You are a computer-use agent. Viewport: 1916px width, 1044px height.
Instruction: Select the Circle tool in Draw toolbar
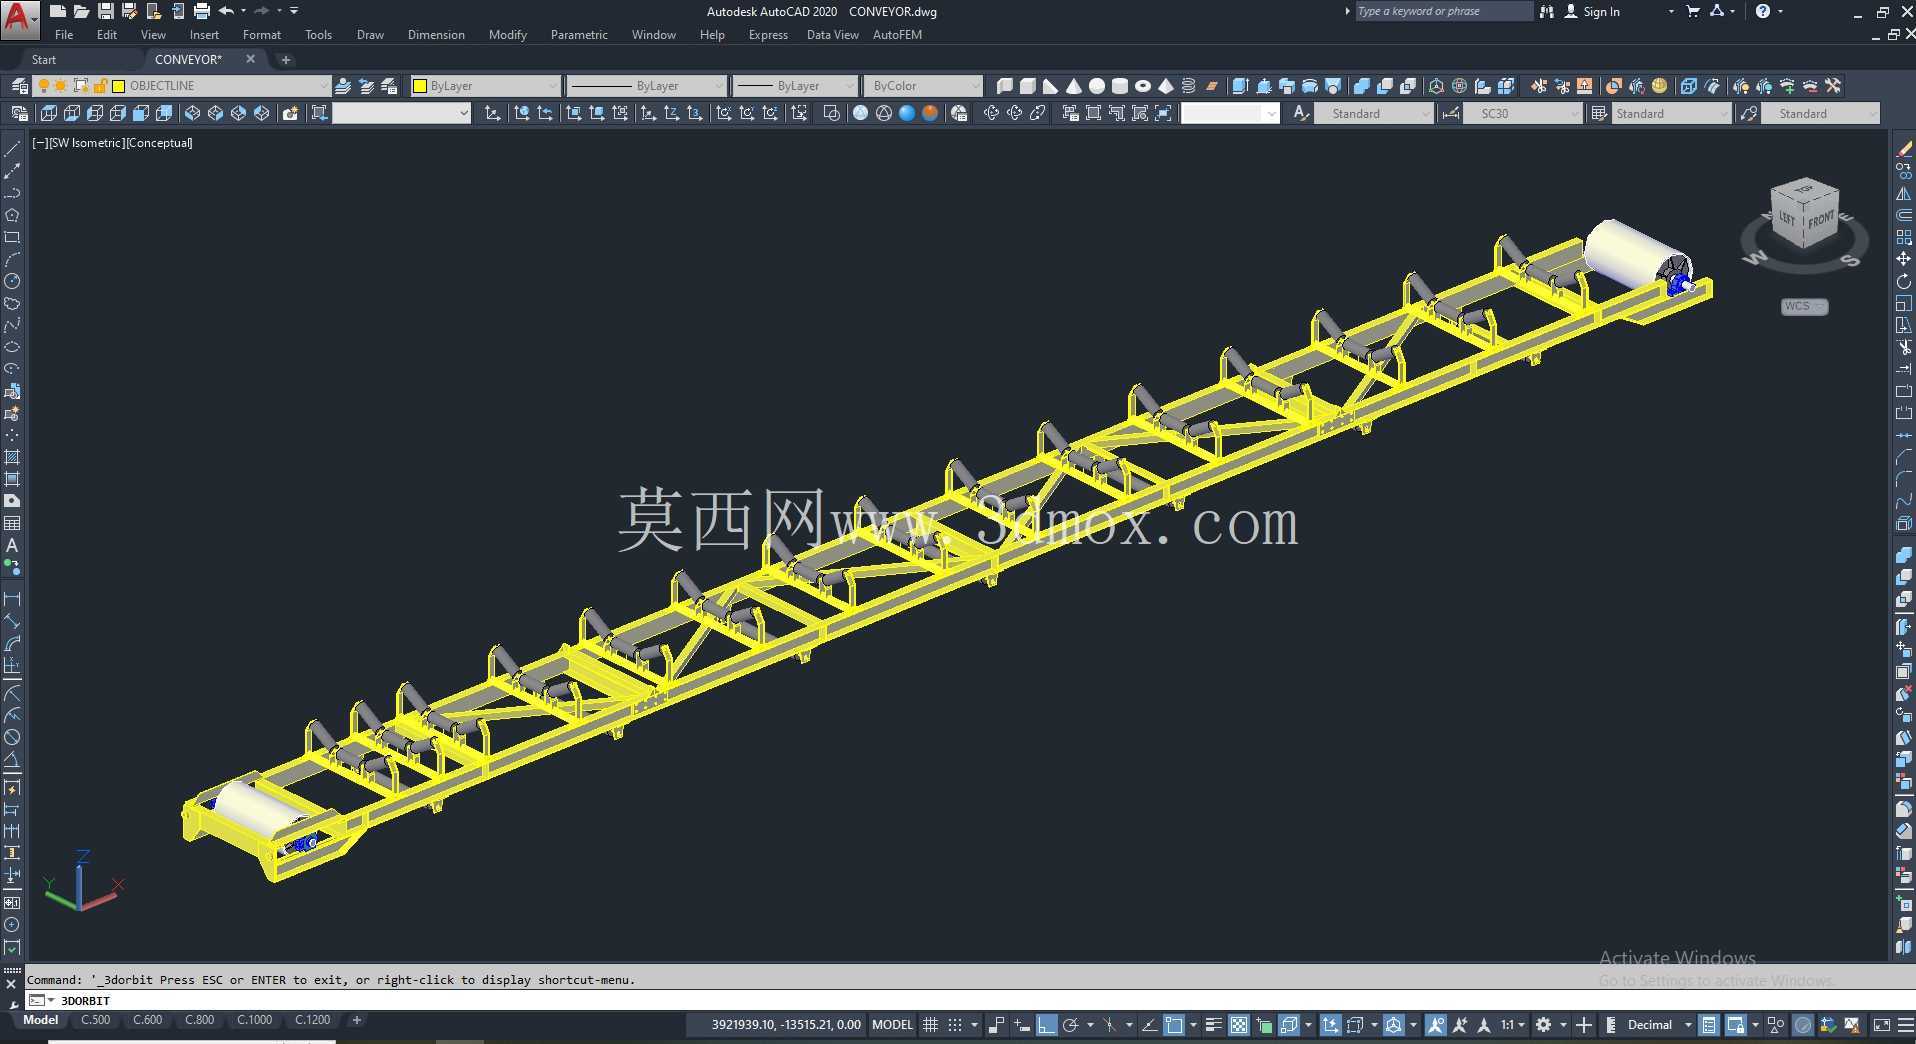12,281
